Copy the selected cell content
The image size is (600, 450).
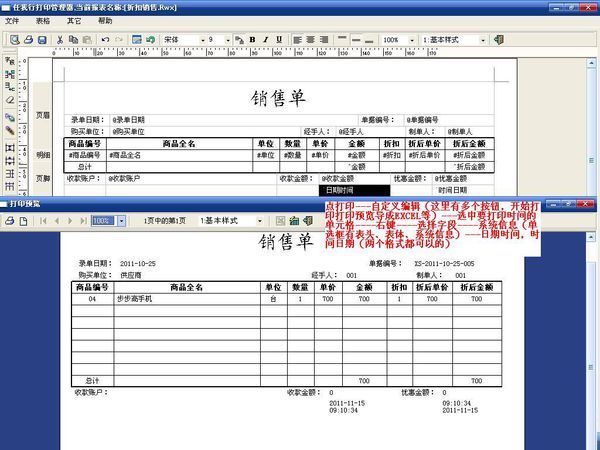point(73,39)
